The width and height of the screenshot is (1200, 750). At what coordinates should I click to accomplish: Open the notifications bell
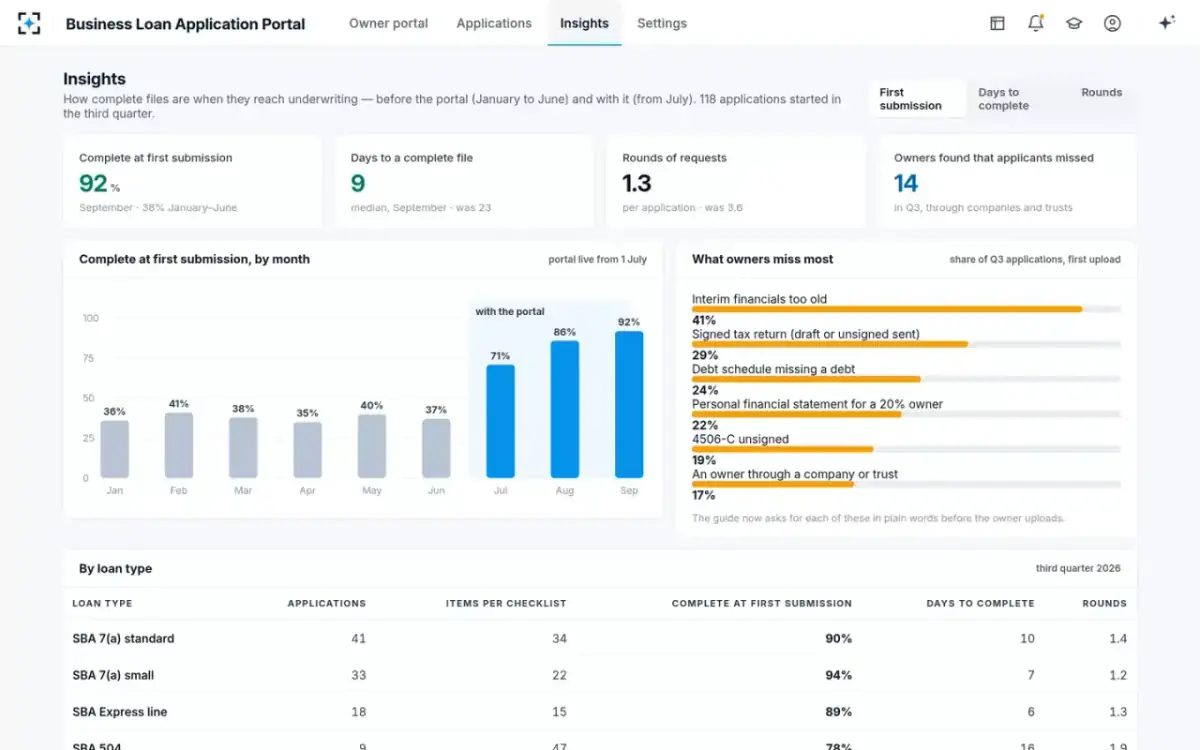click(1036, 23)
